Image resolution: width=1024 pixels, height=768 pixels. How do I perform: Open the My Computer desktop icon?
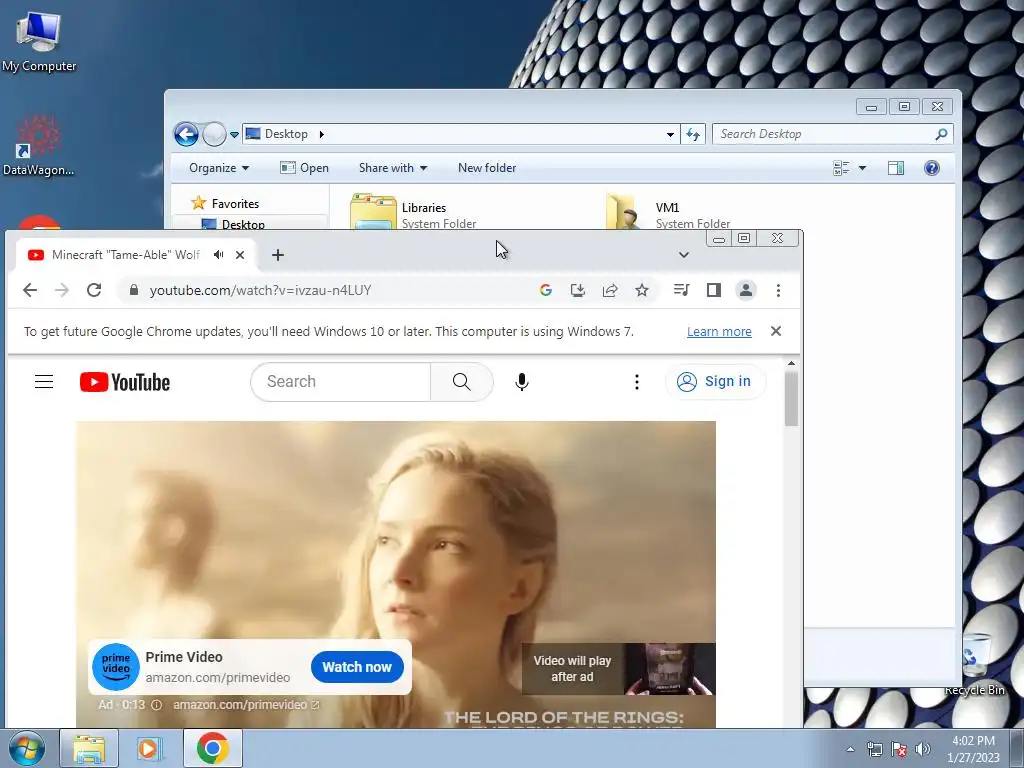(39, 42)
